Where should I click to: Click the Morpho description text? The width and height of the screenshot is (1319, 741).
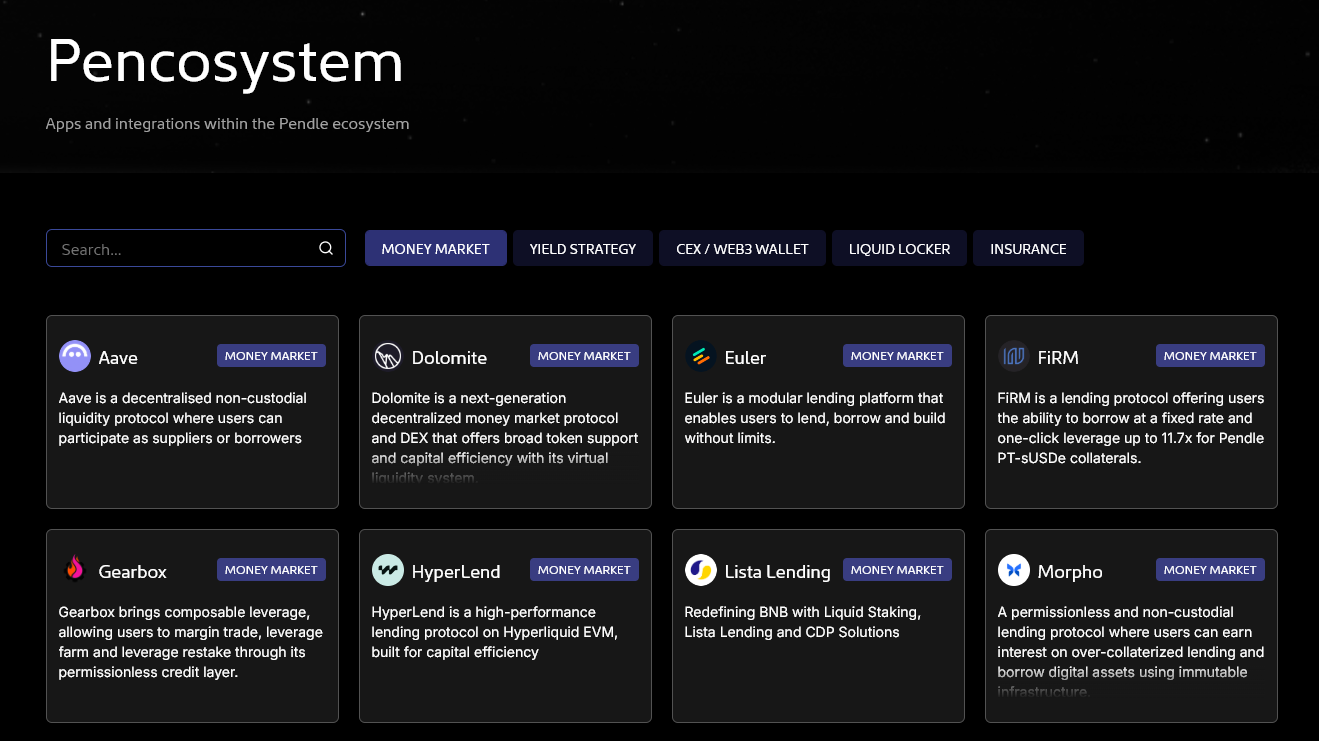(1131, 652)
